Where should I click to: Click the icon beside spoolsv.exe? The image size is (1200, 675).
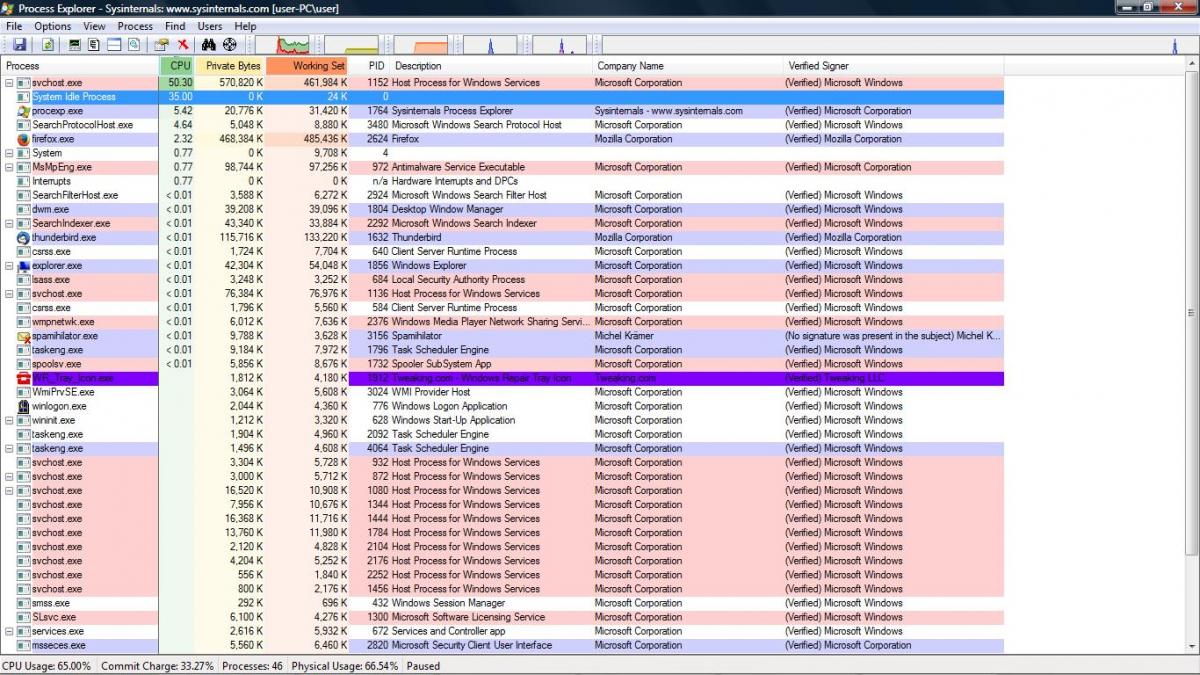click(x=24, y=364)
